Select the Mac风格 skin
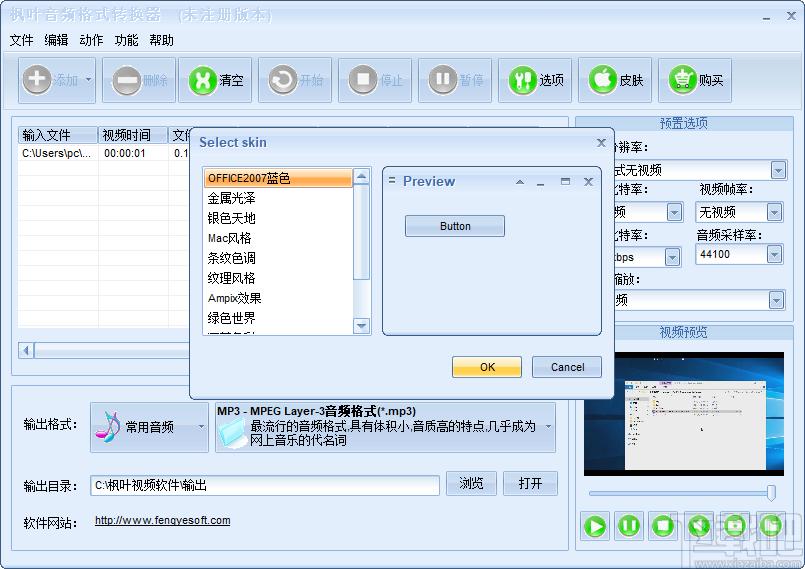This screenshot has height=569, width=805. (x=278, y=238)
